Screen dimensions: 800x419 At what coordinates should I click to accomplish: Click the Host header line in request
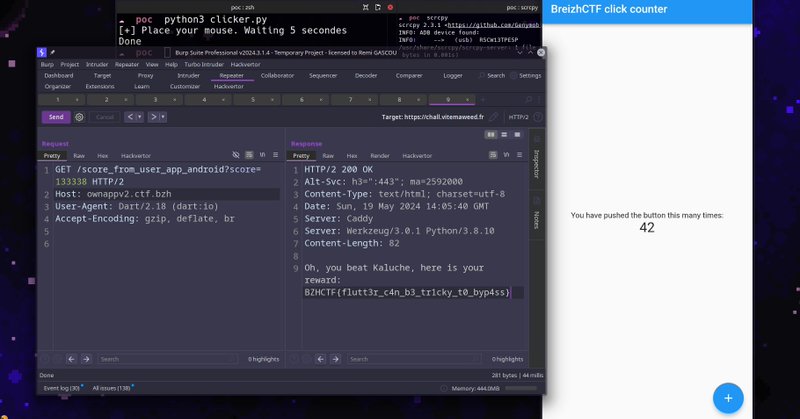[167, 194]
